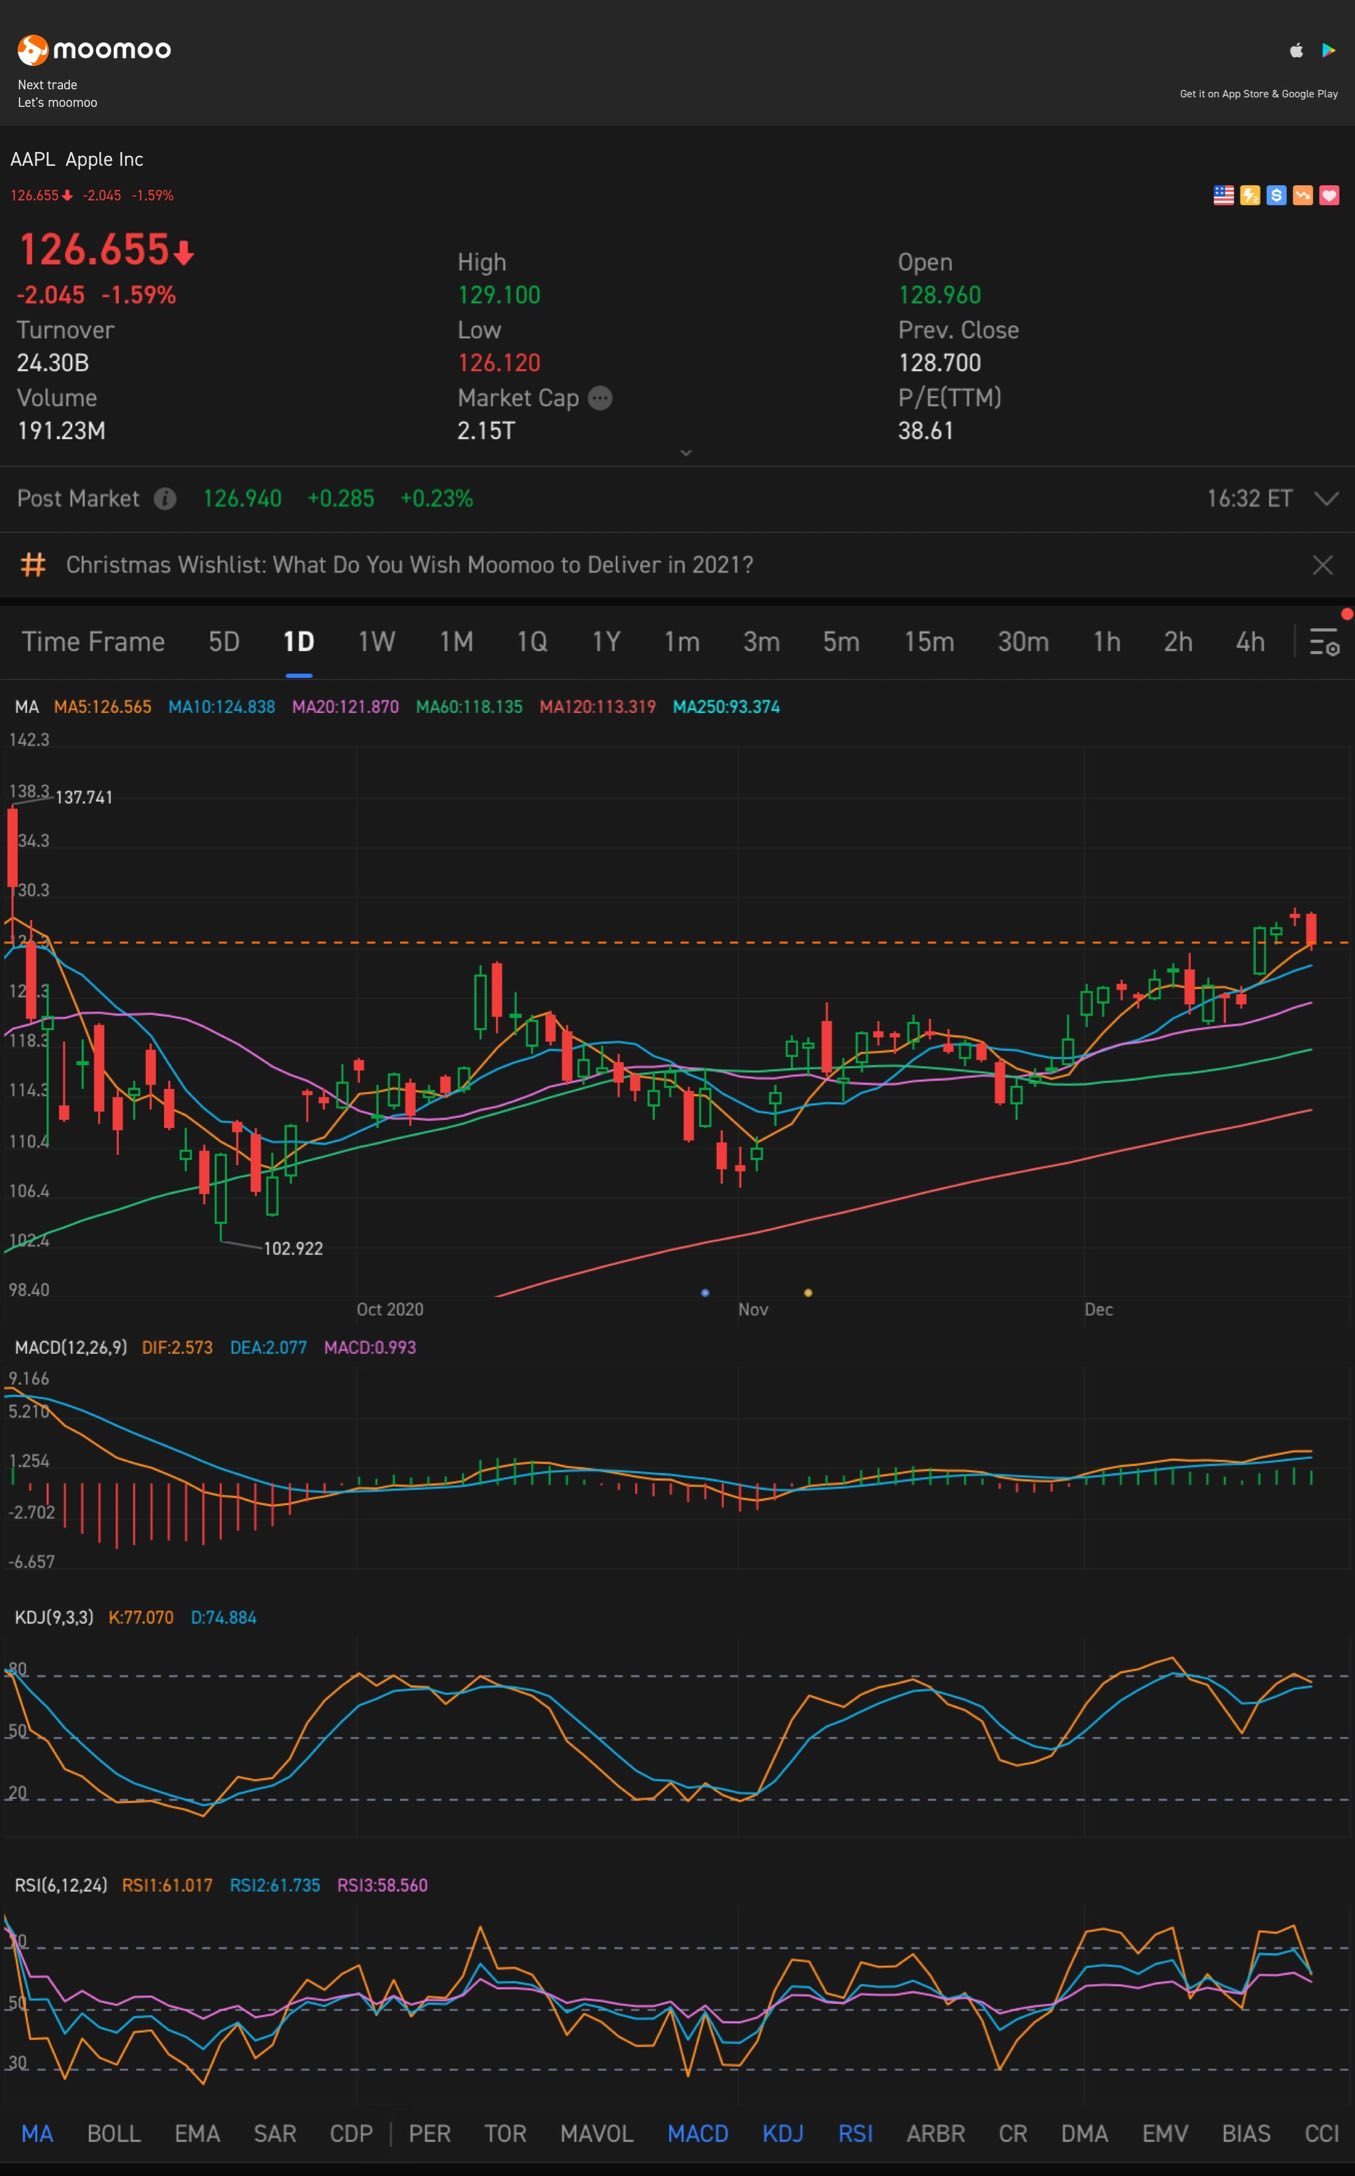Toggle the KDJ indicator at bottom

pos(783,2133)
